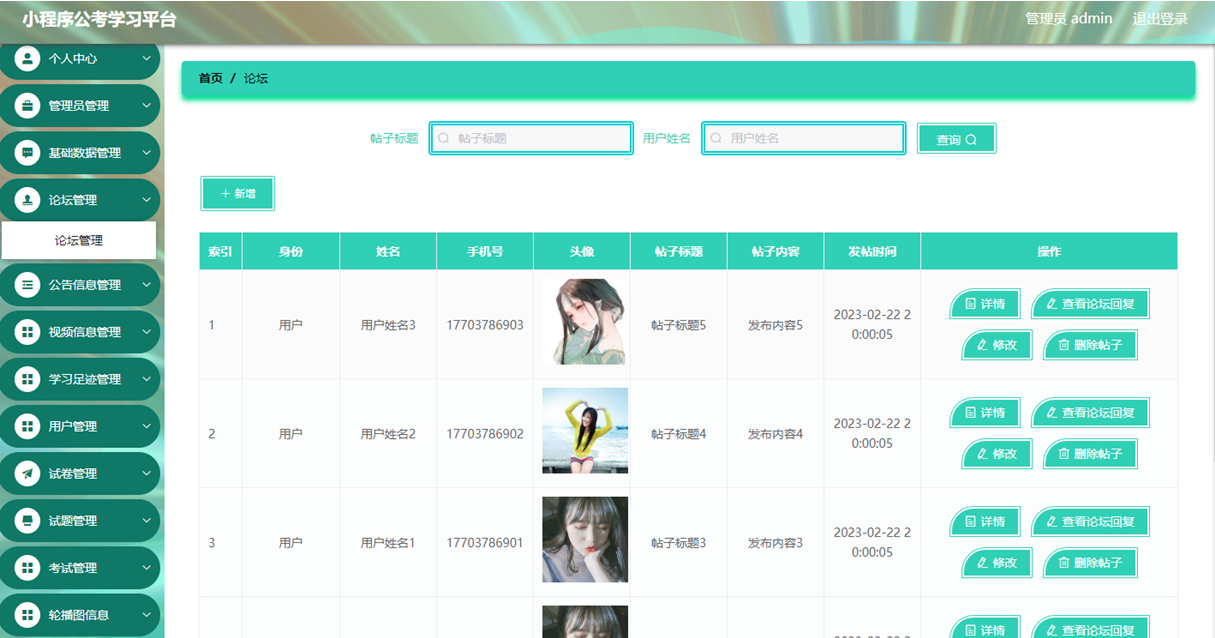Collapse 论坛管理 menu chevron
This screenshot has height=638, width=1215.
(146, 199)
